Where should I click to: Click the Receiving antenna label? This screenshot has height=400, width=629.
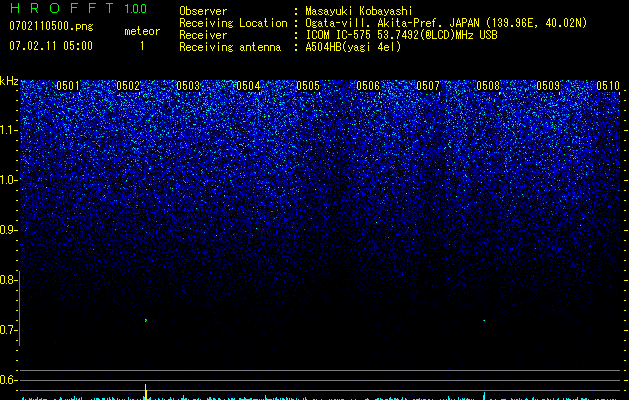230,47
